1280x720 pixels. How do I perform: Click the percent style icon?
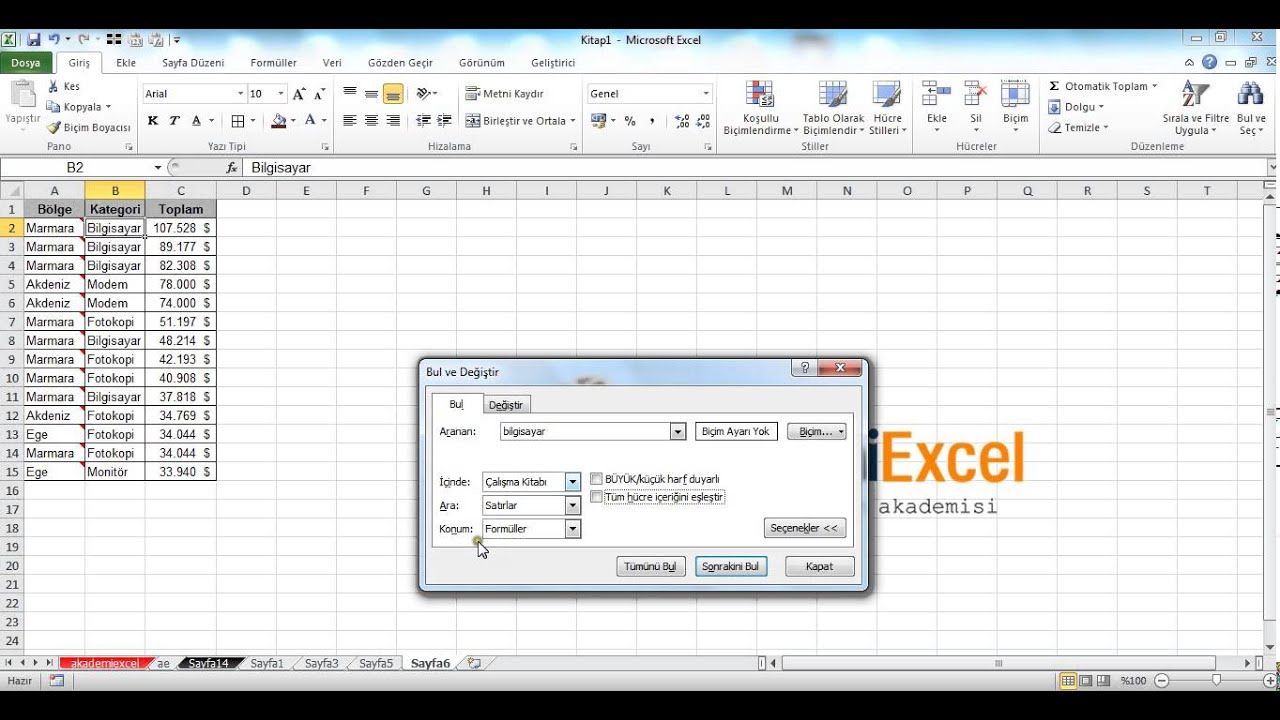pos(630,121)
